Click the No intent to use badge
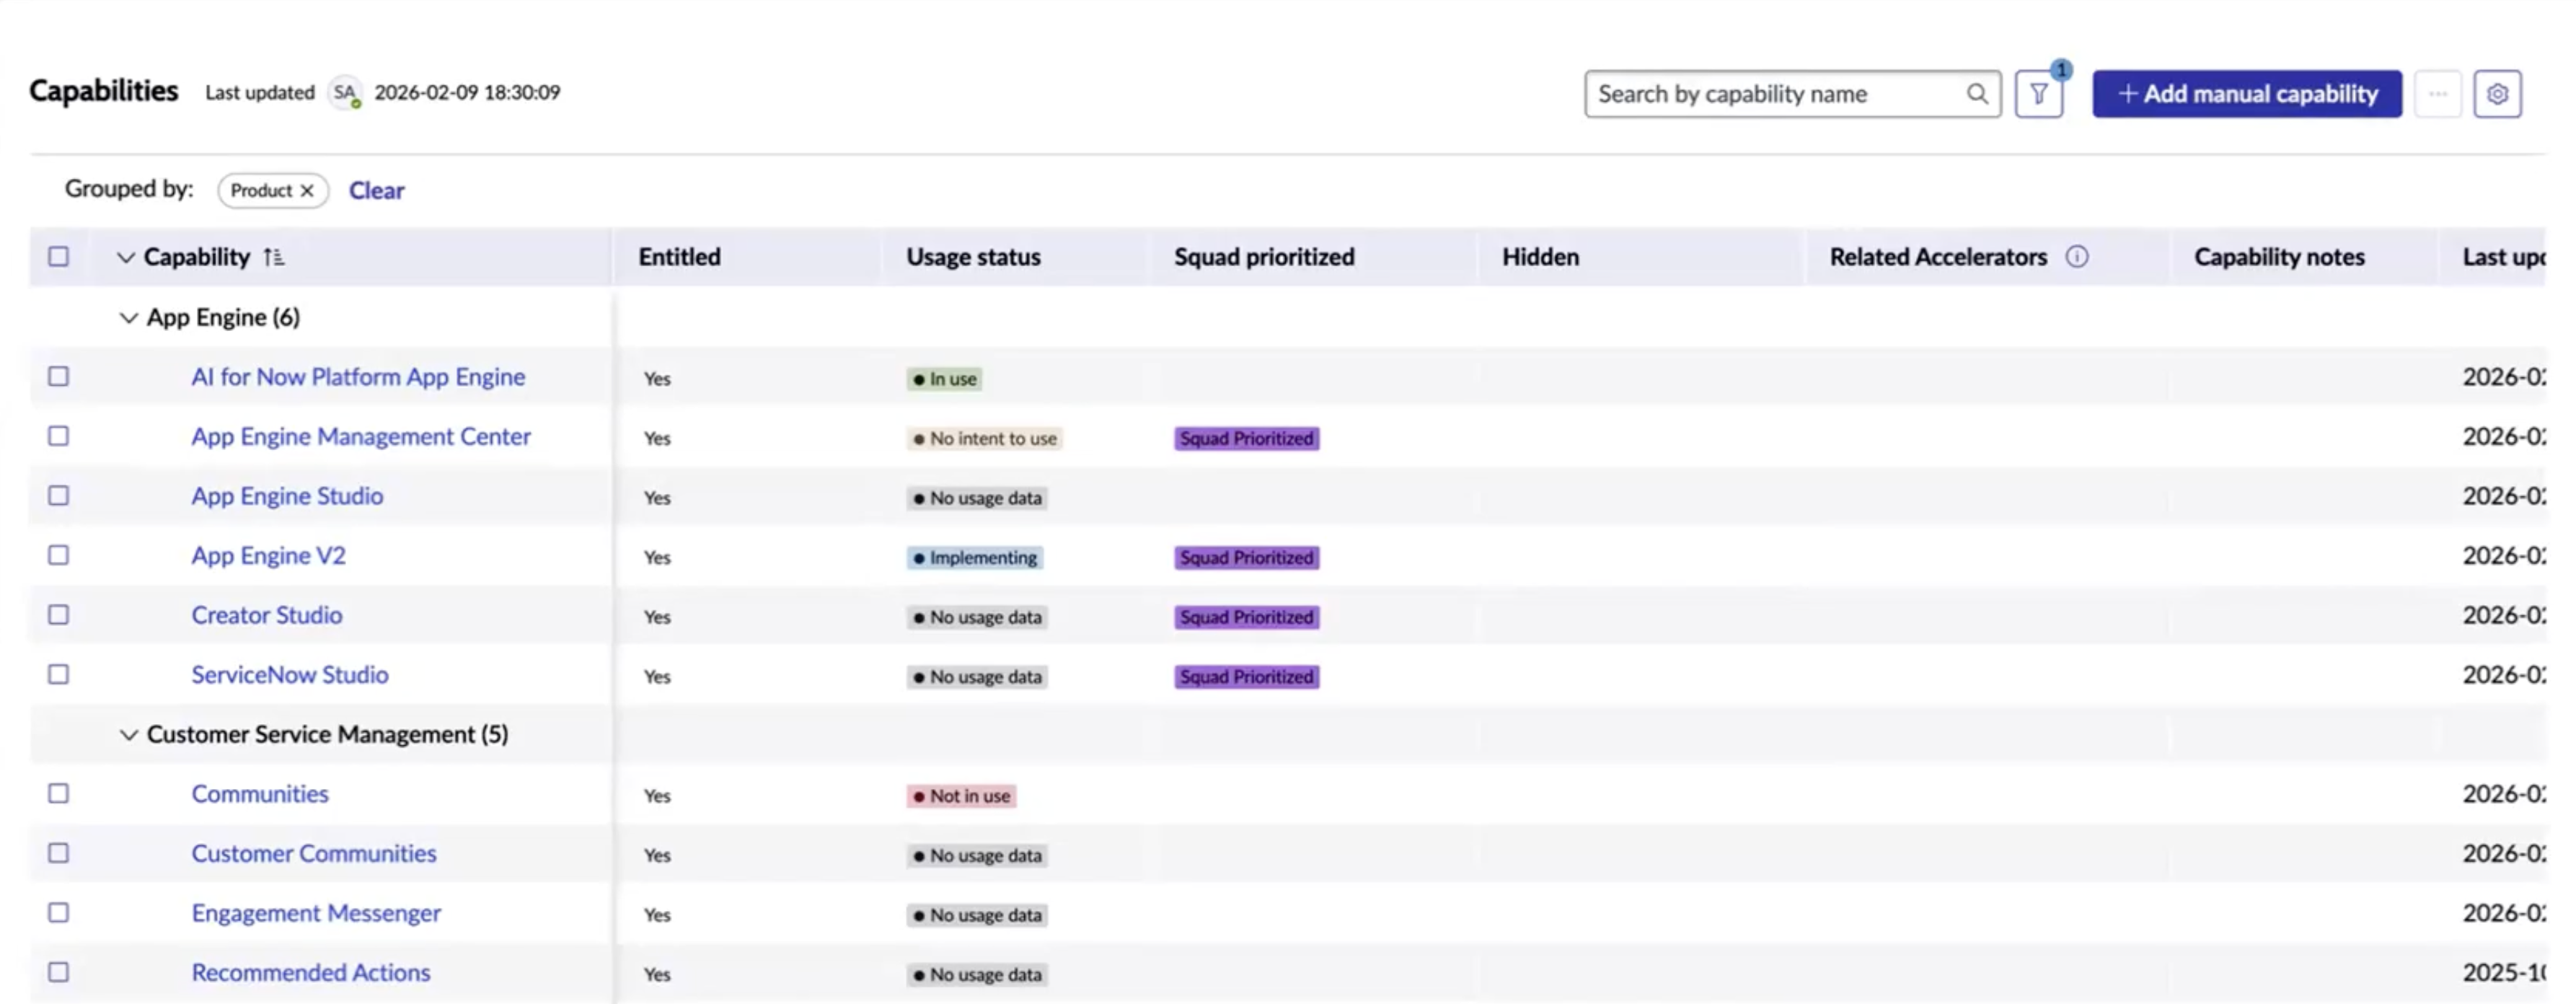Image resolution: width=2576 pixels, height=1004 pixels. tap(984, 438)
